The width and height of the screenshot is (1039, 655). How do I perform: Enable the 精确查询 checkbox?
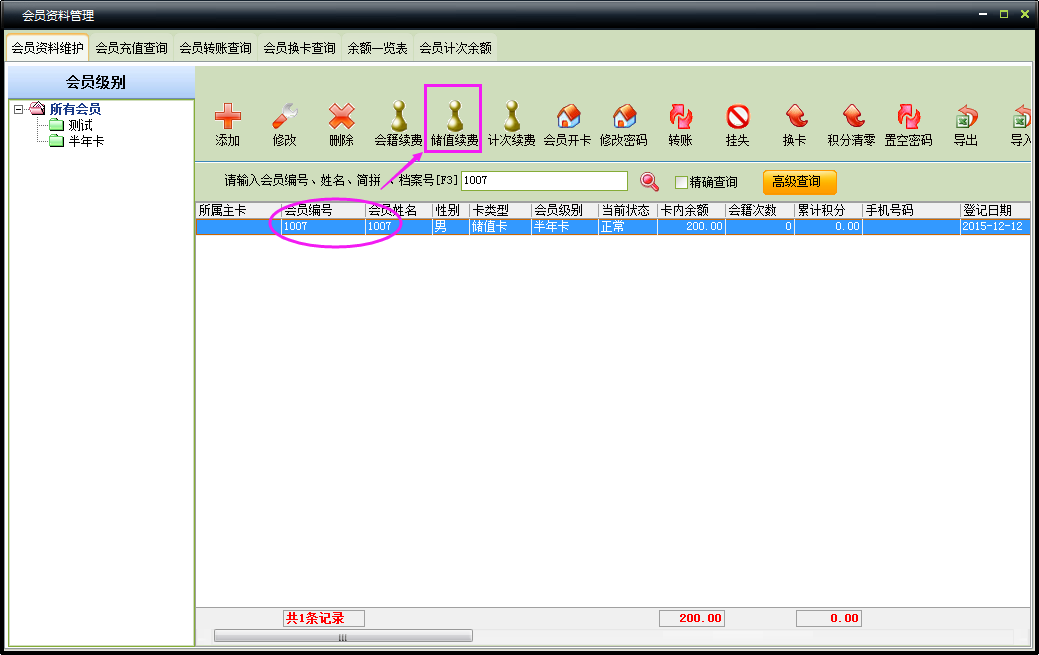[x=681, y=182]
